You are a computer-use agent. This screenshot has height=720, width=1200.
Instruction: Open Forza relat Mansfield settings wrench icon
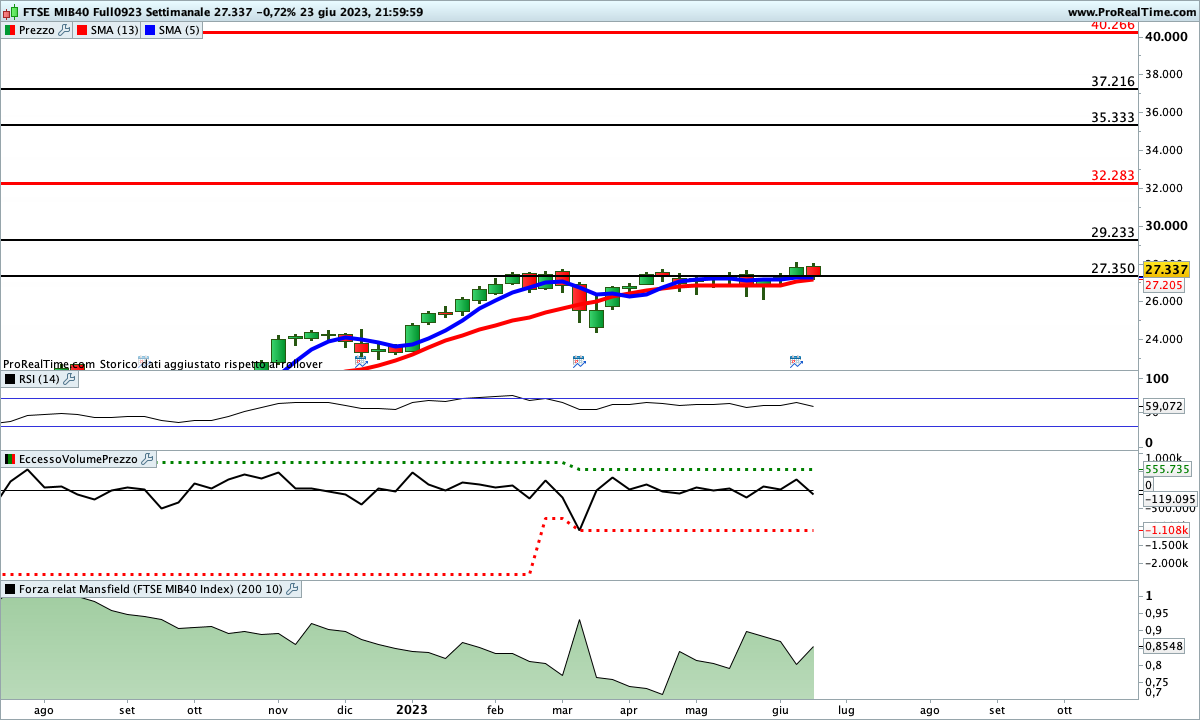(x=292, y=589)
